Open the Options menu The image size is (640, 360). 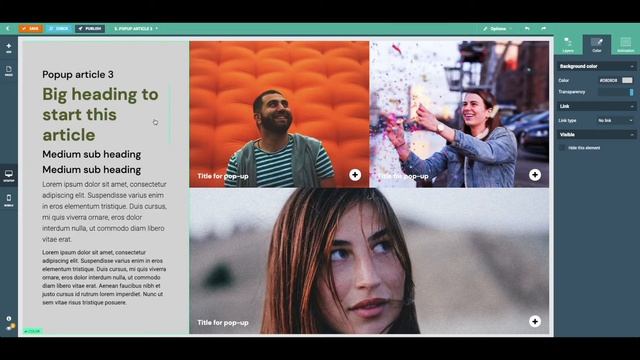point(497,29)
